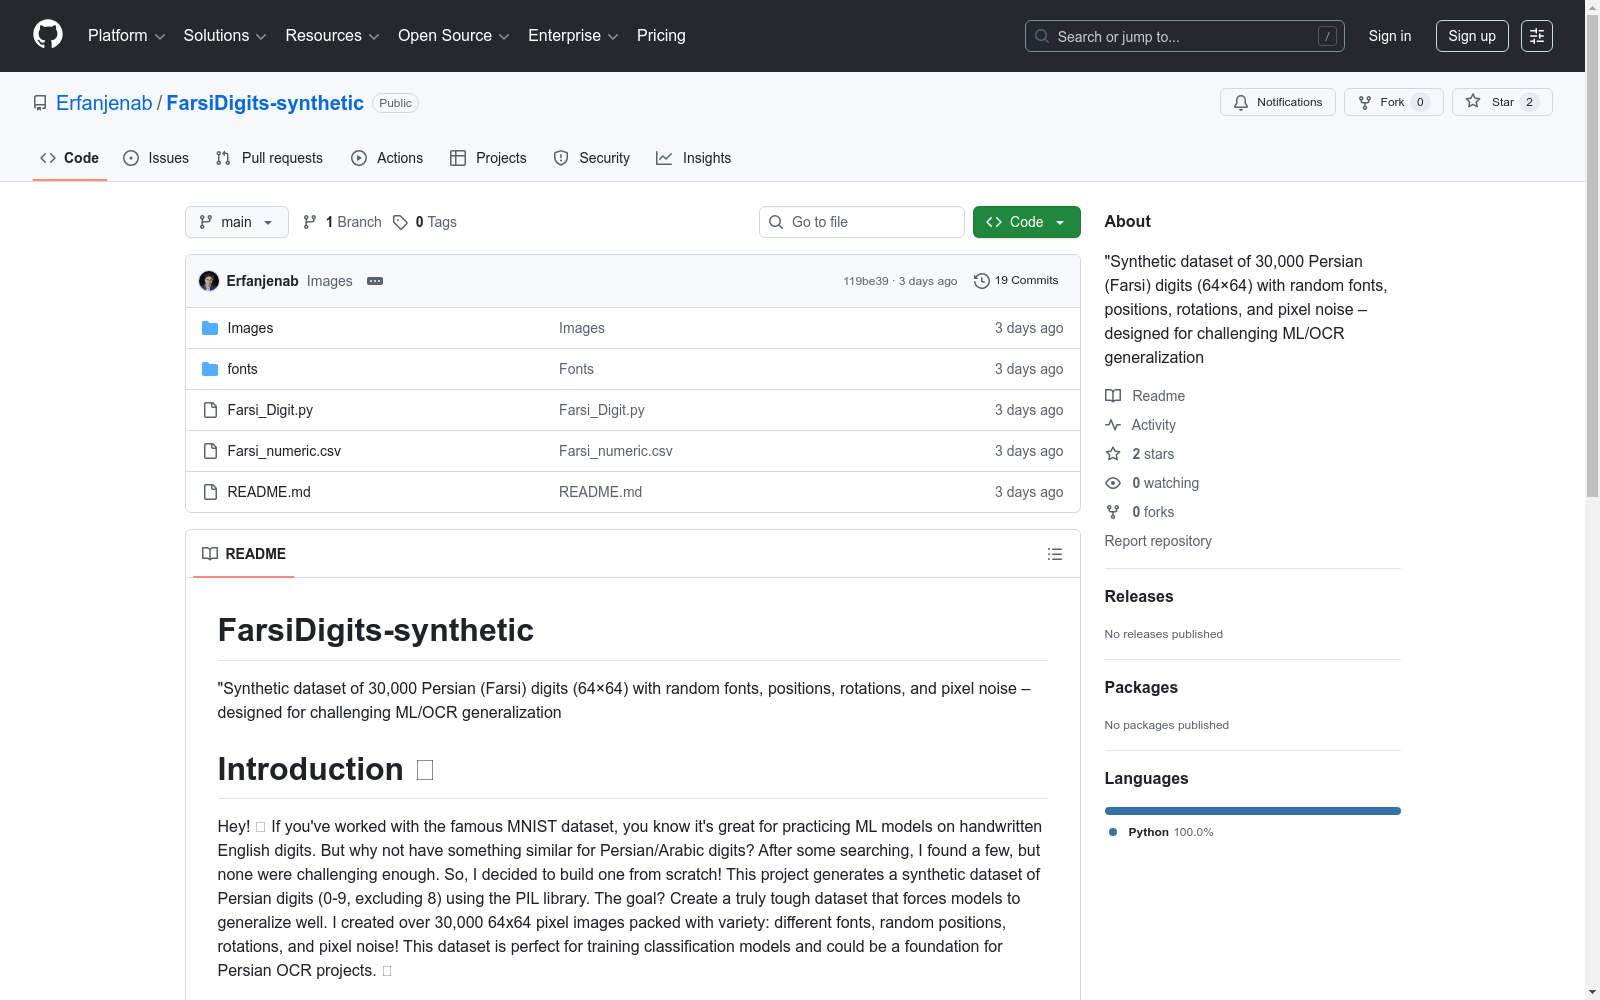Select the Code tab

tap(70, 158)
